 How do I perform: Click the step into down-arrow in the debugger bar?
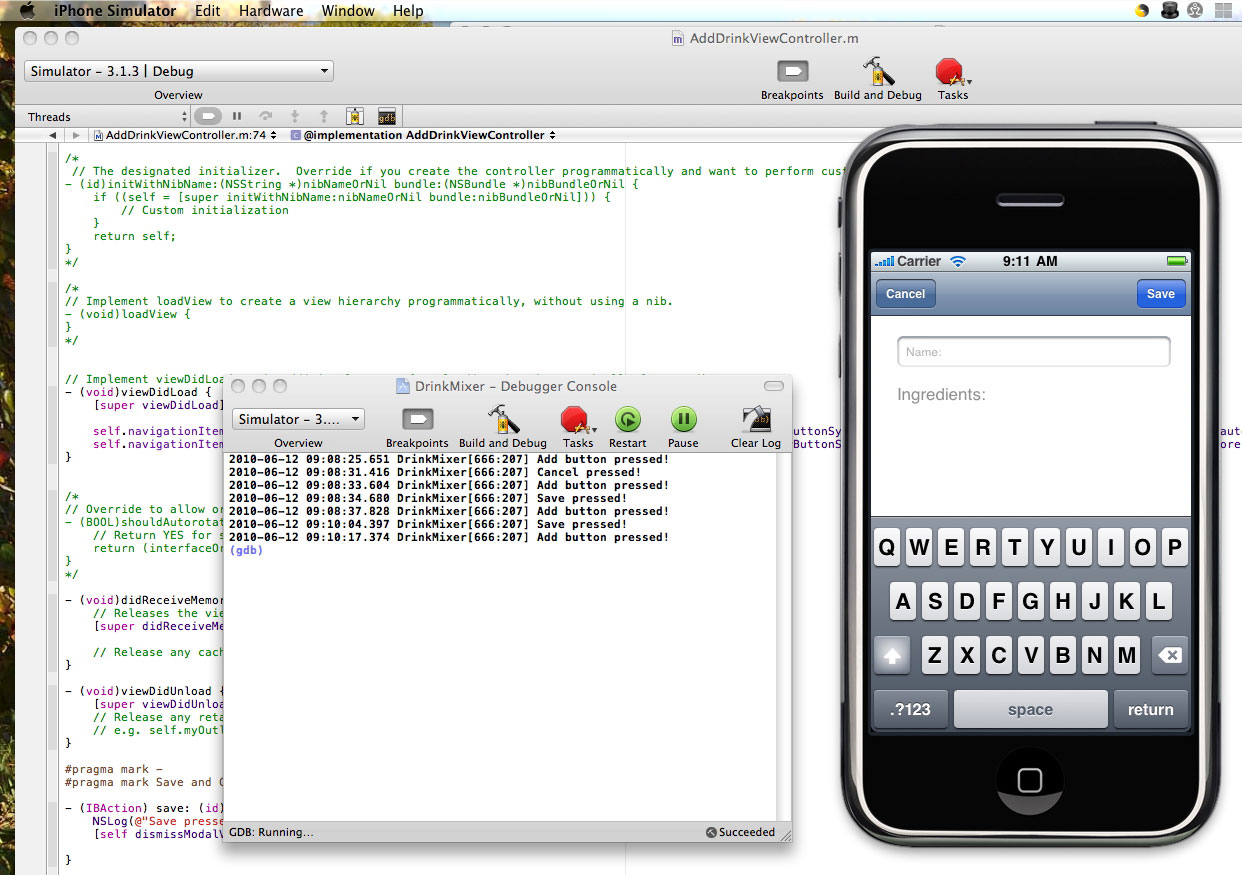point(295,116)
